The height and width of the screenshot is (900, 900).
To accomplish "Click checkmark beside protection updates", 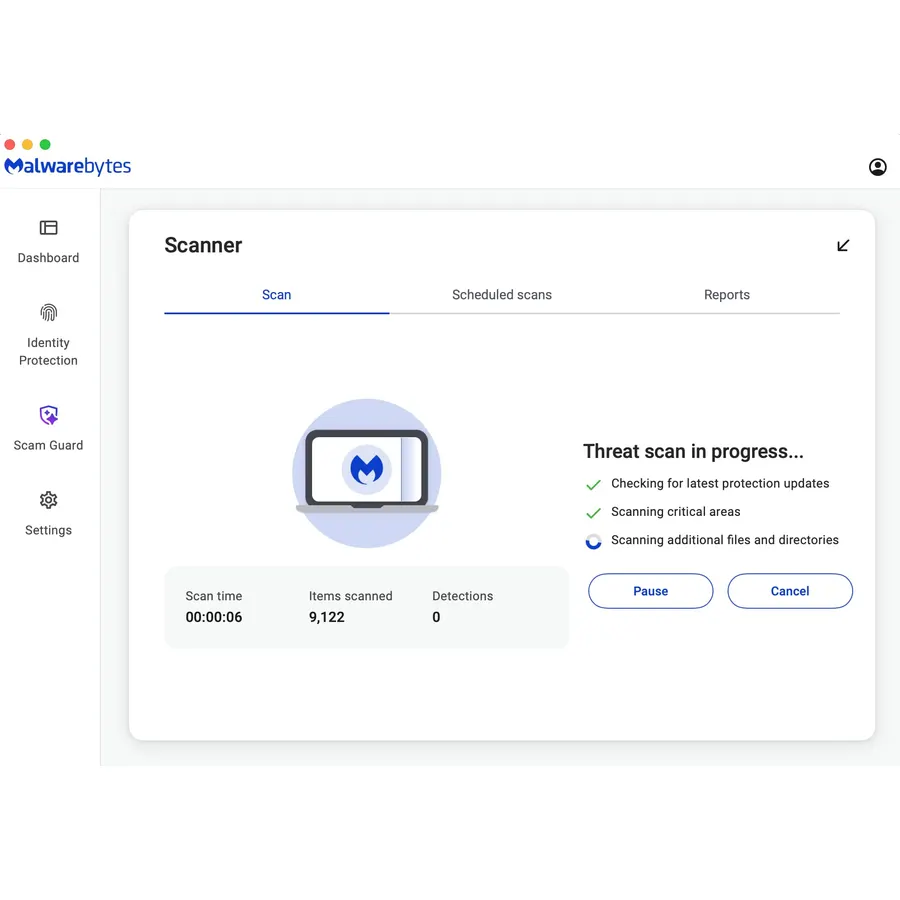I will (593, 484).
